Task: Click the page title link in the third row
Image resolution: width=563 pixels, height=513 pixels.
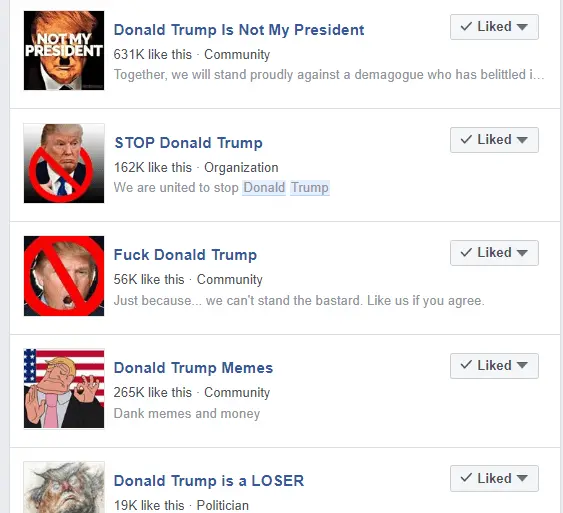Action: click(x=185, y=255)
